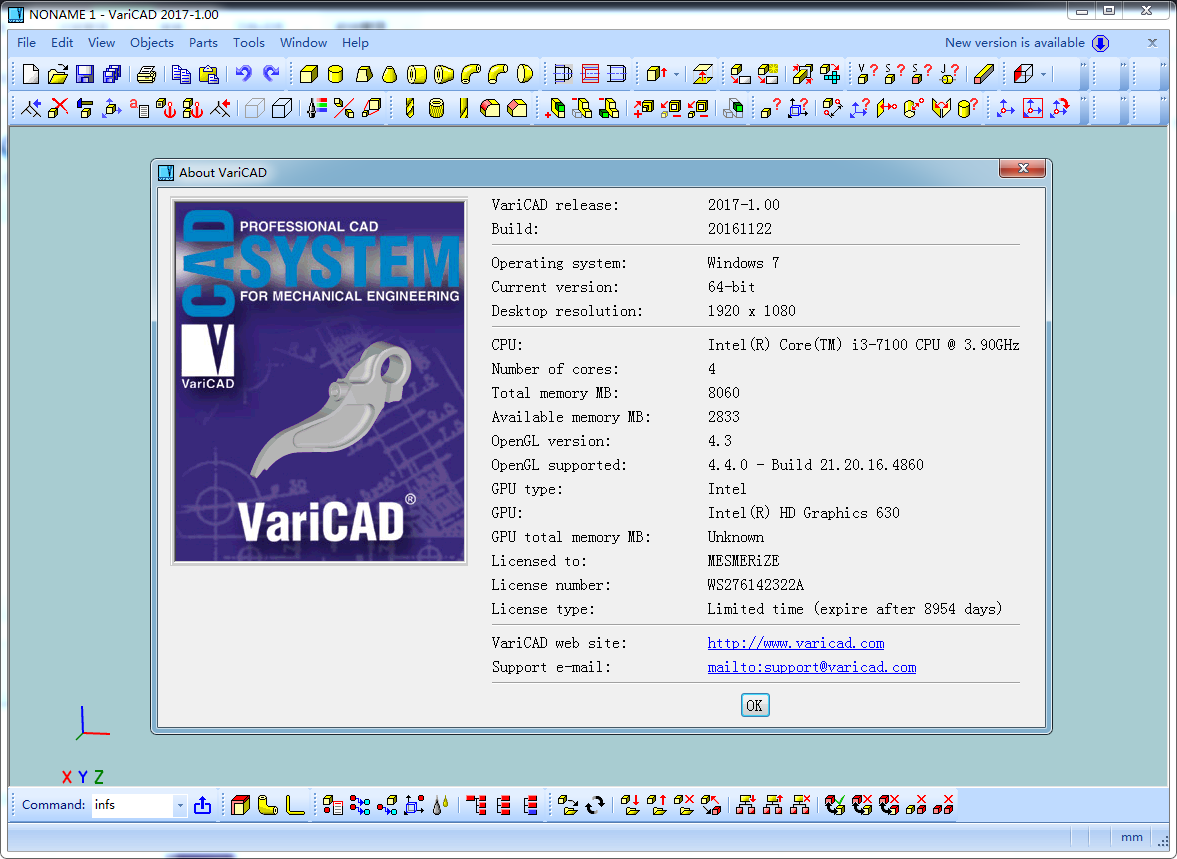Open the Parts menu
Image resolution: width=1177 pixels, height=859 pixels.
point(203,43)
